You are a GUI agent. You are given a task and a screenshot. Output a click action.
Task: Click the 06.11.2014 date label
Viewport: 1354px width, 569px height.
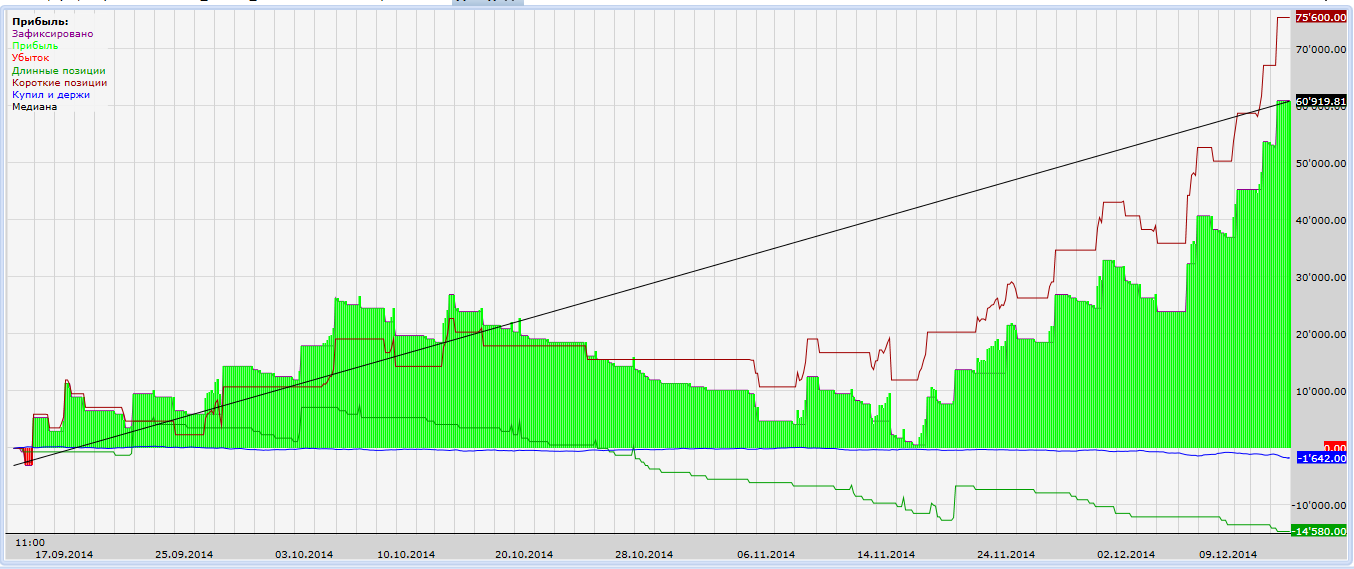coord(767,554)
